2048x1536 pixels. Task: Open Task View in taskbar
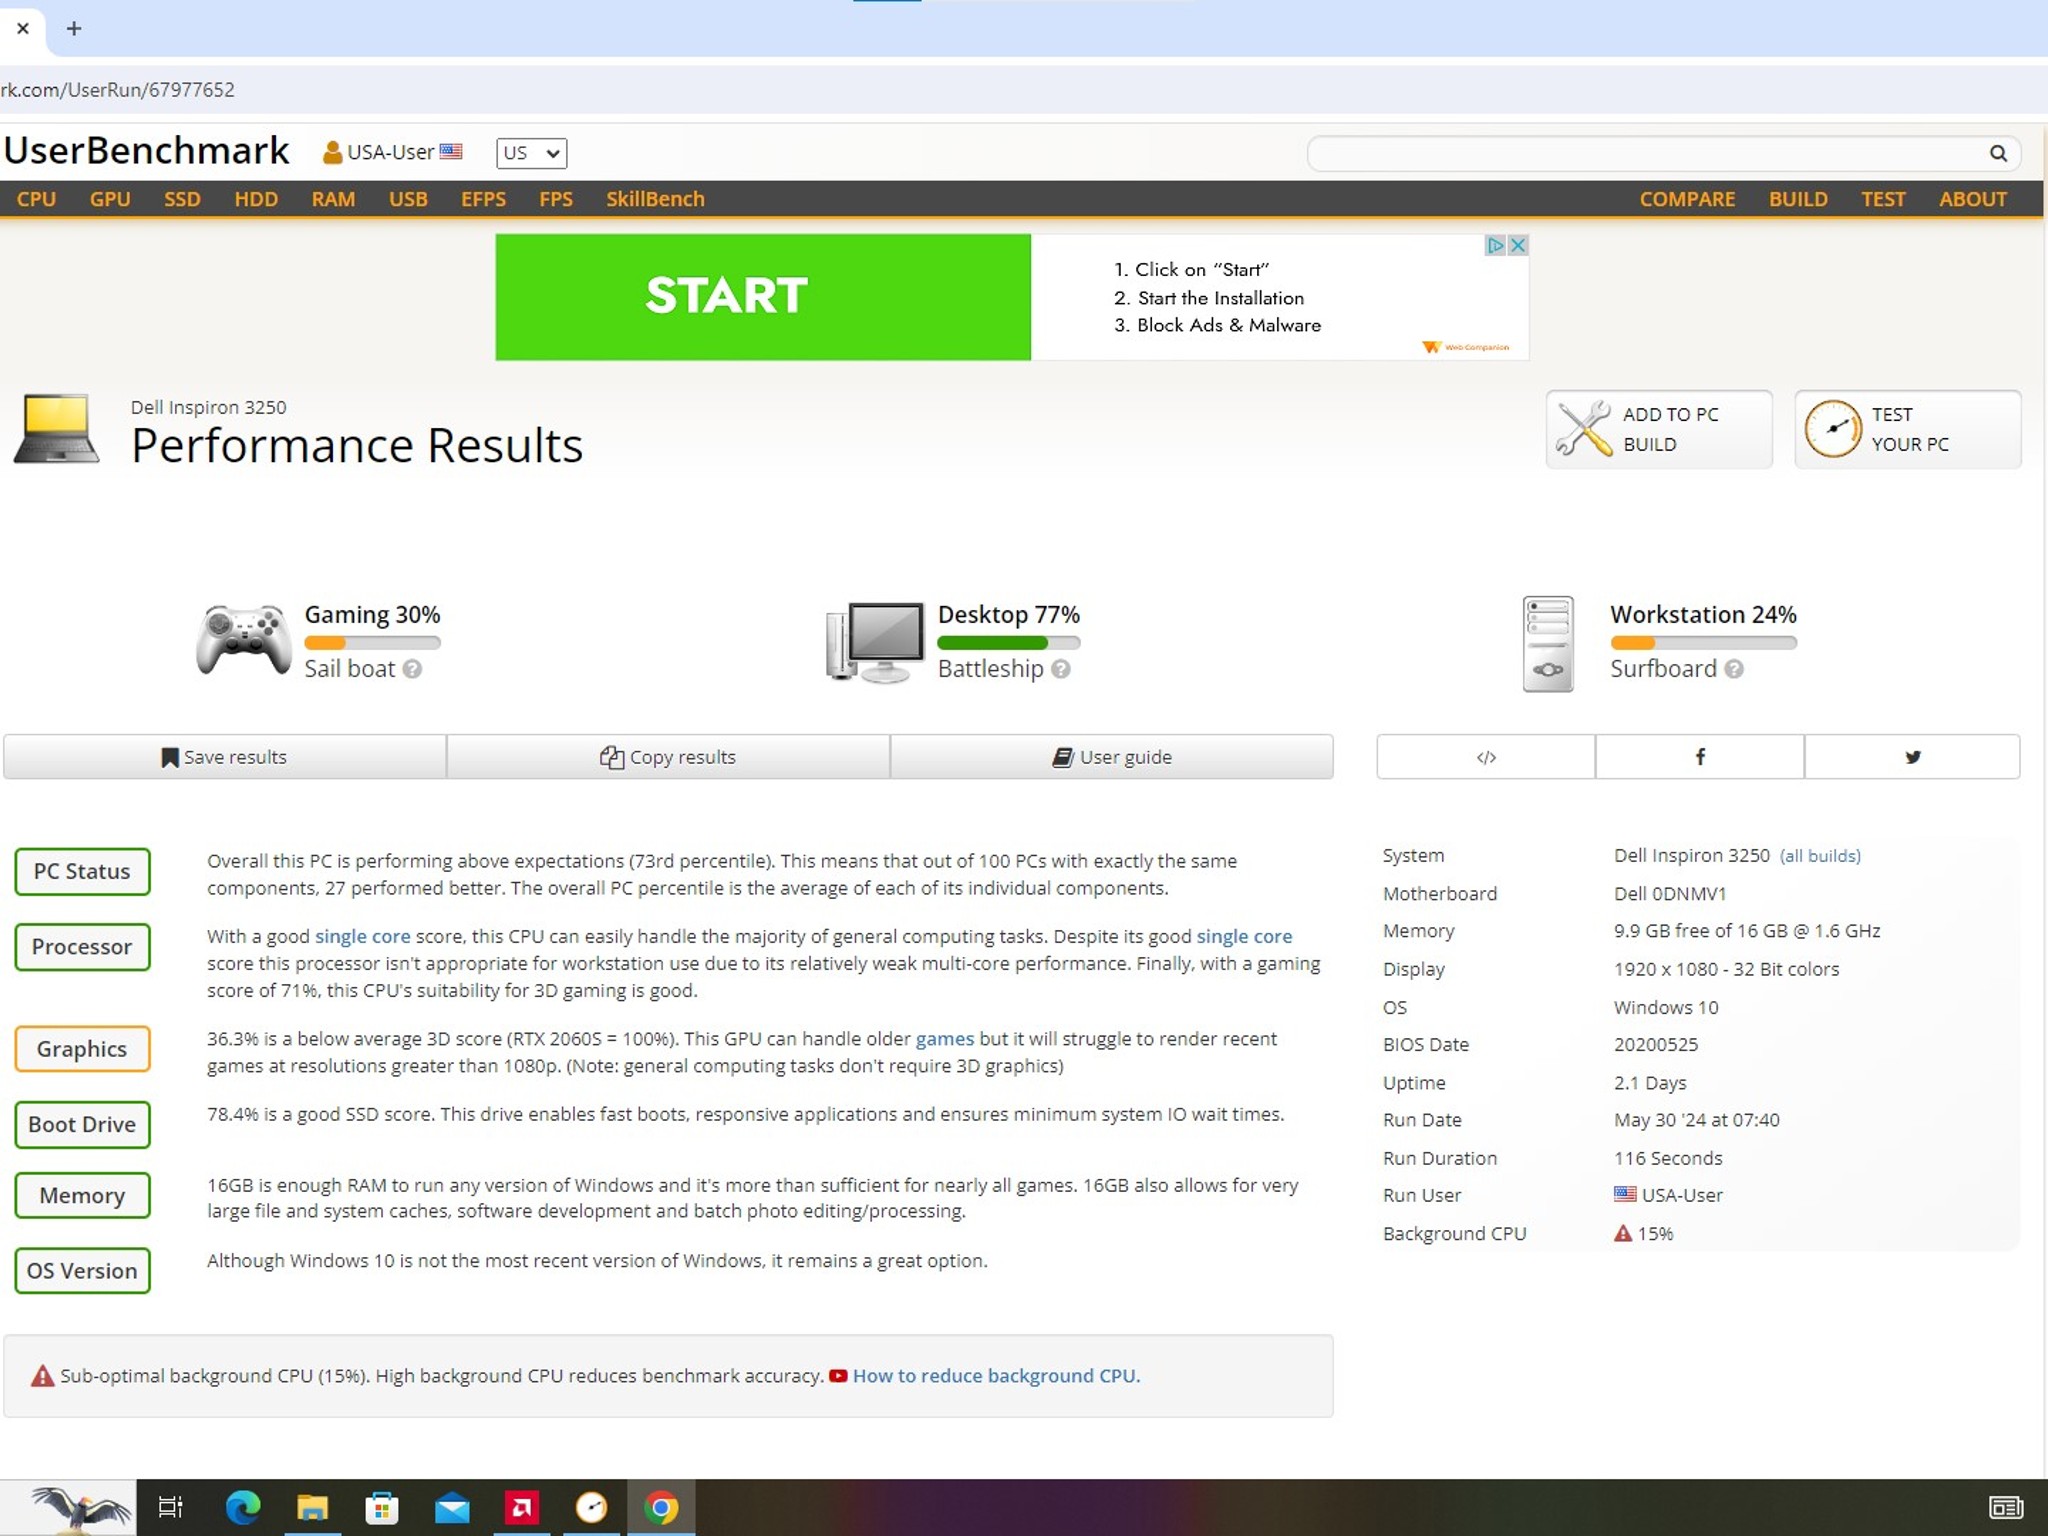(x=171, y=1507)
